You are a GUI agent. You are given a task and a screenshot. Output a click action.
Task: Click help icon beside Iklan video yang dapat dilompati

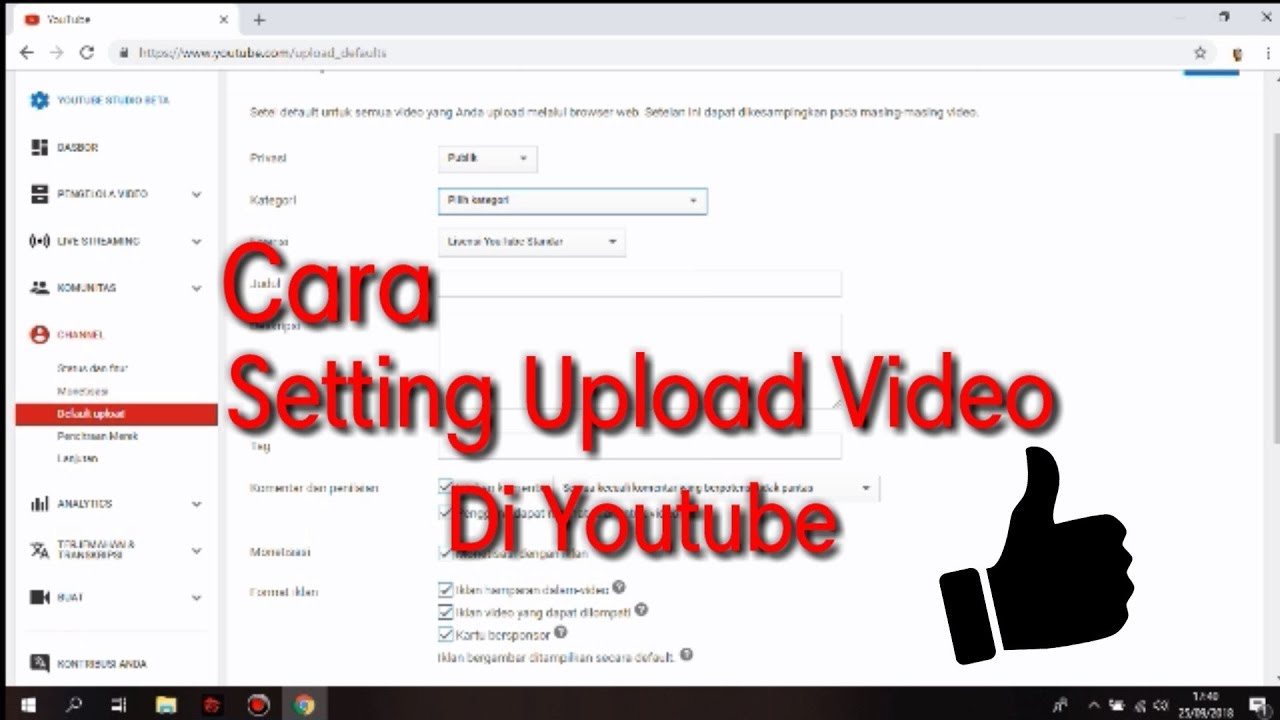pos(641,609)
